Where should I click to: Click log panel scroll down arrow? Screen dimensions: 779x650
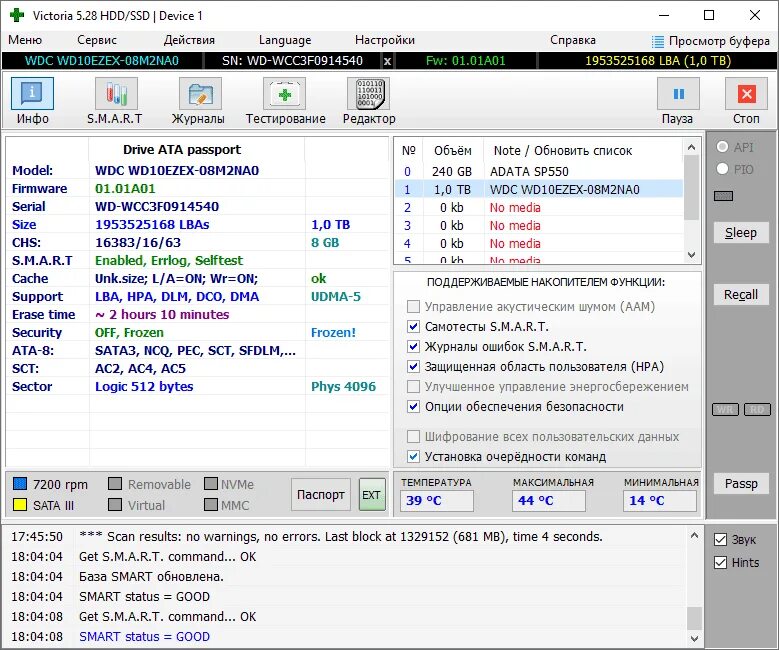click(694, 638)
